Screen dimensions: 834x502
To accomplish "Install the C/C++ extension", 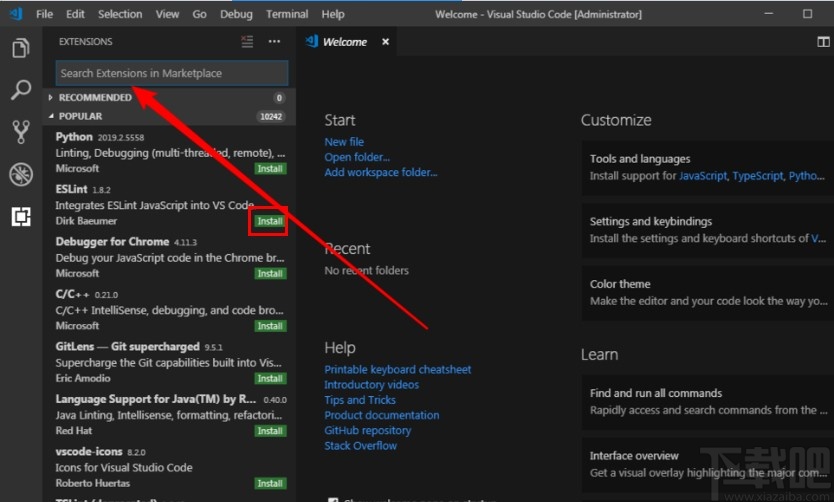I will (x=270, y=326).
